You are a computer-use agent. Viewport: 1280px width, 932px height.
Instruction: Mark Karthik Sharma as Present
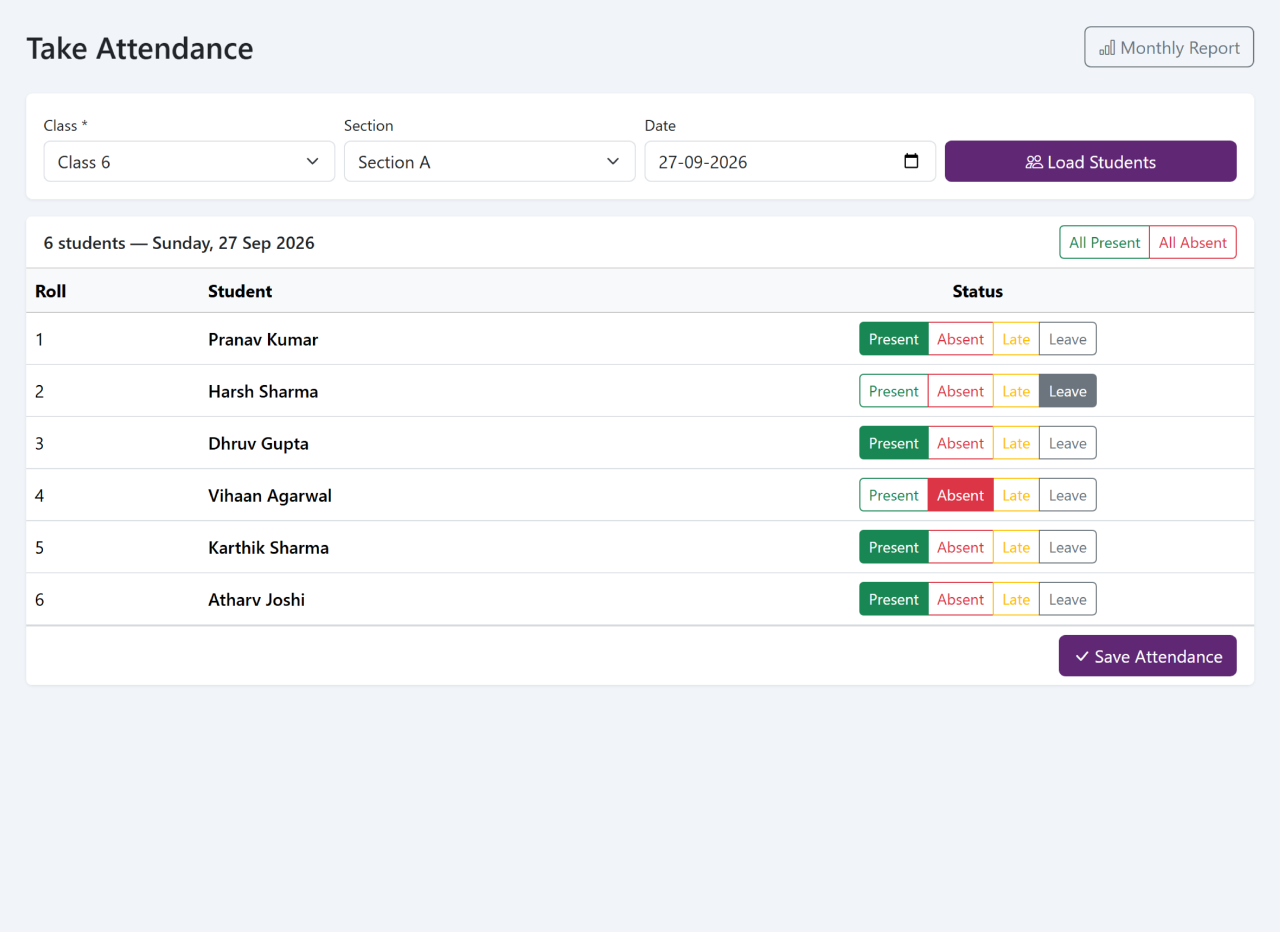coord(894,547)
